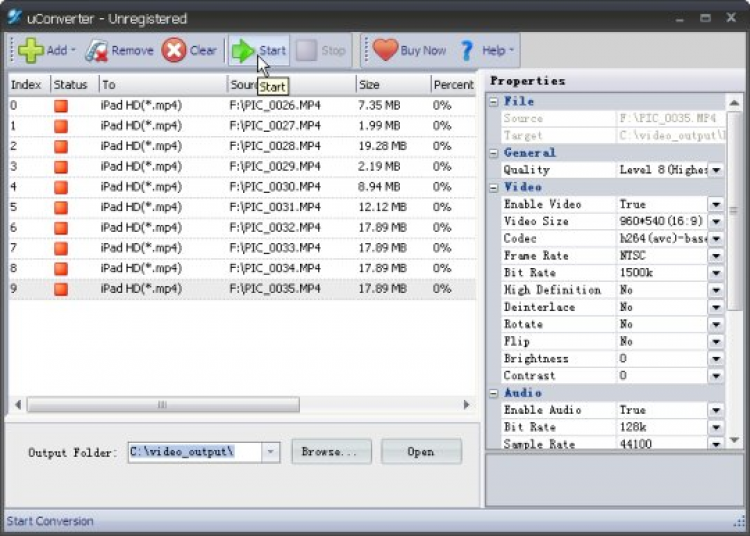
Task: Click the Stop toolbar button
Action: tap(321, 50)
